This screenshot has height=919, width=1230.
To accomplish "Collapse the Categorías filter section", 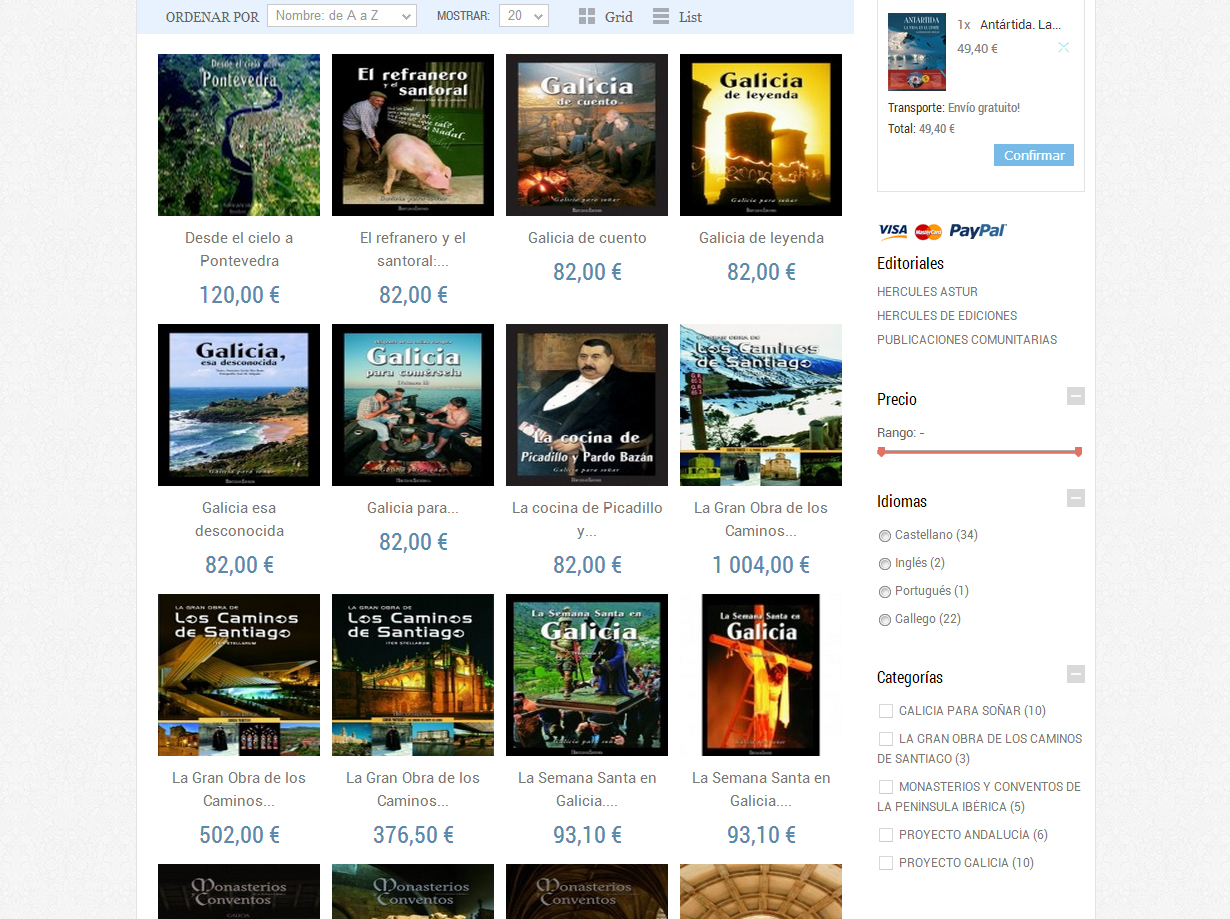I will click(x=1076, y=674).
